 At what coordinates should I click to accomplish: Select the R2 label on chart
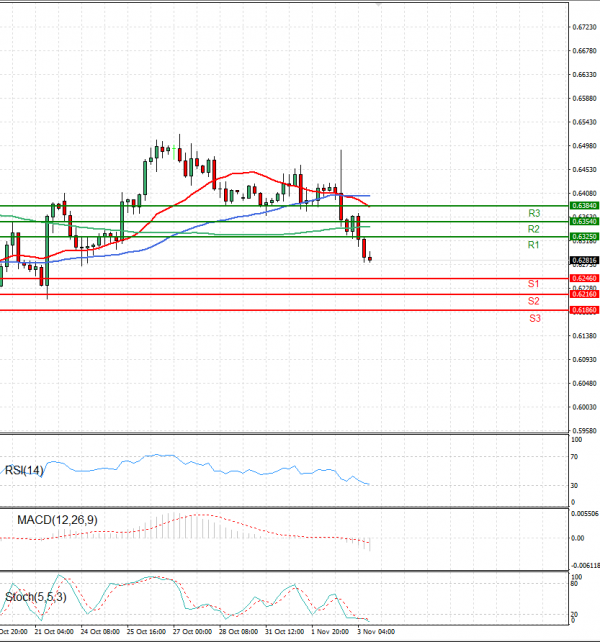point(534,229)
